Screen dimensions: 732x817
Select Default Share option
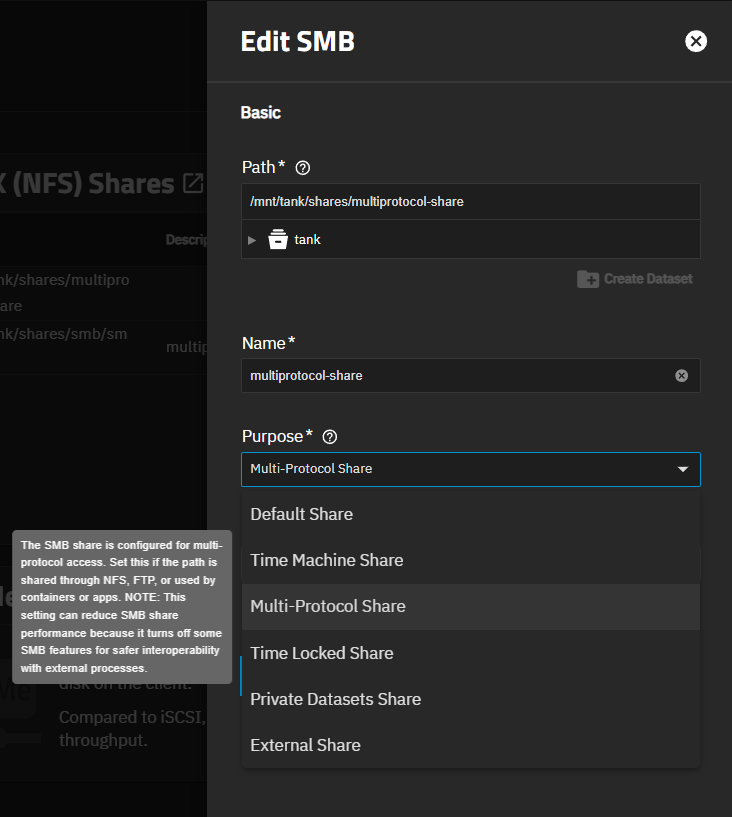(x=301, y=514)
